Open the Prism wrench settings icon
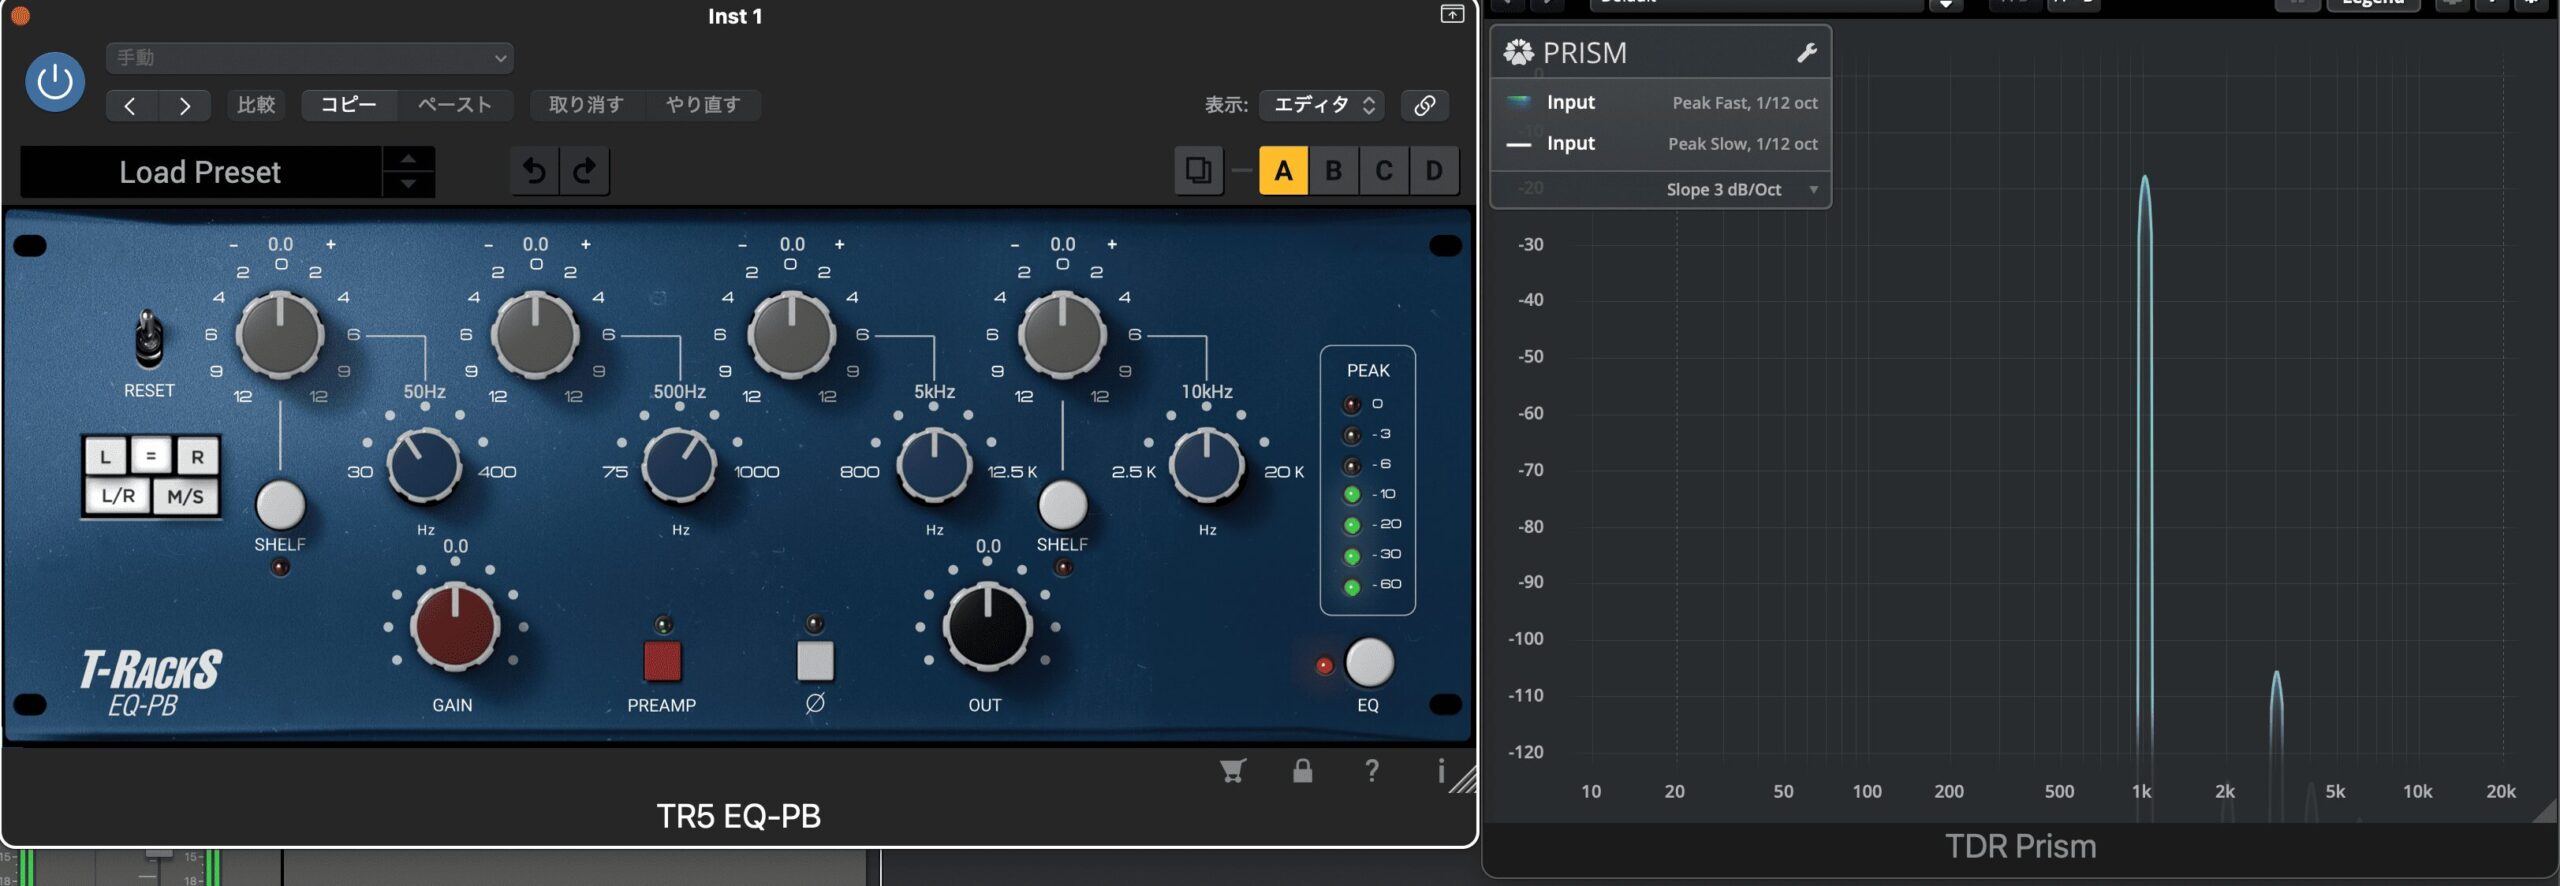This screenshot has height=886, width=2560. (1806, 53)
